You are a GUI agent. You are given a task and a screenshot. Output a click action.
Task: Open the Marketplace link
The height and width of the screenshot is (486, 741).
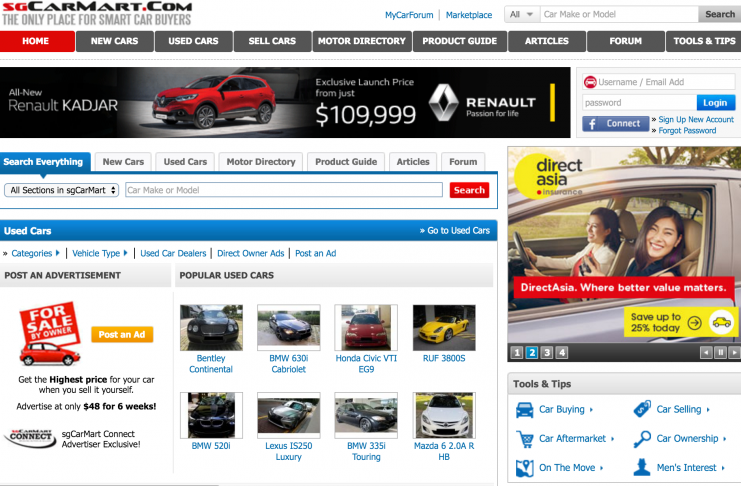coord(469,15)
